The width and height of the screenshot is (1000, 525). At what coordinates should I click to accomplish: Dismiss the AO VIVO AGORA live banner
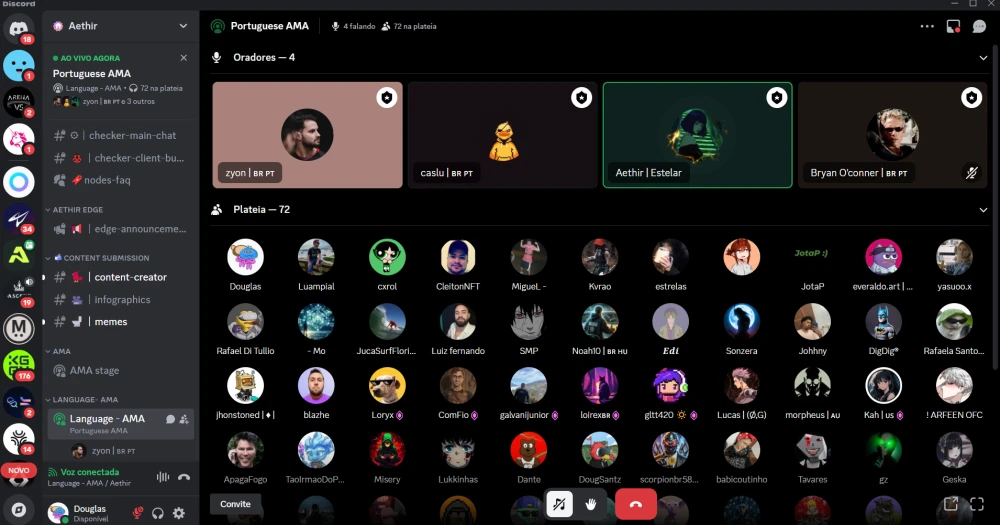tap(184, 57)
